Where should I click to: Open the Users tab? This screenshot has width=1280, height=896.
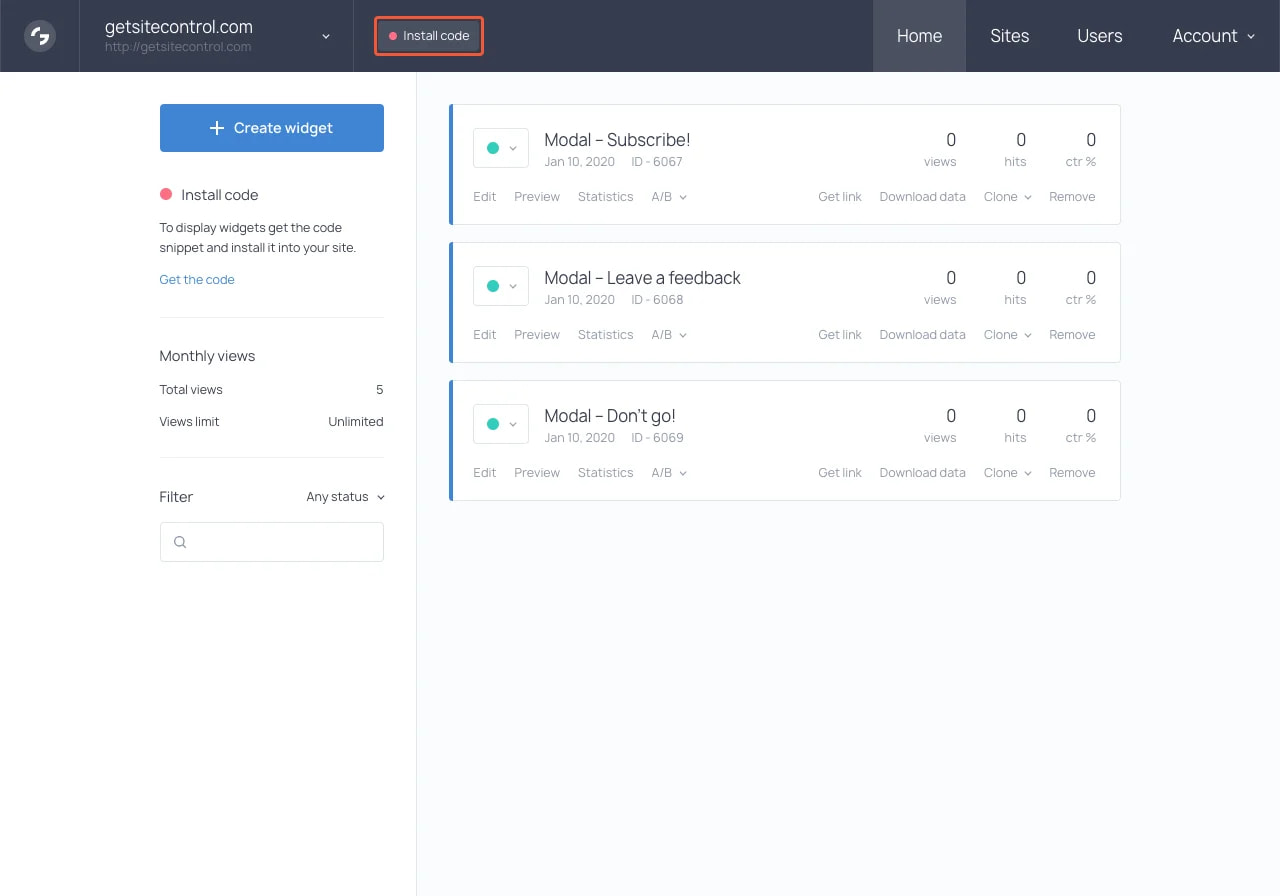coord(1100,36)
